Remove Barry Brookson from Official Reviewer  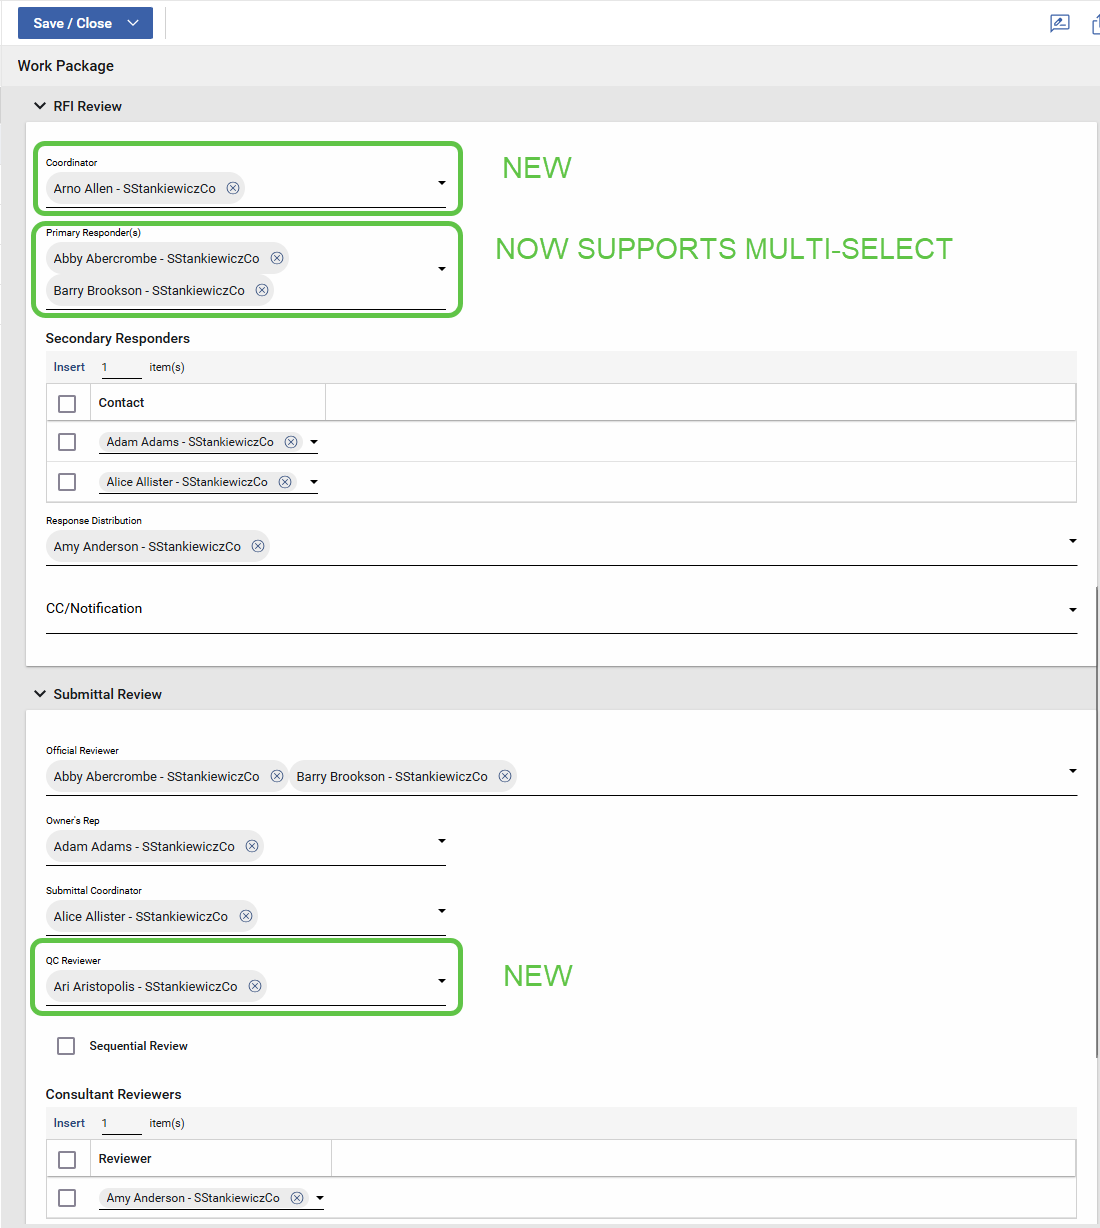[505, 776]
